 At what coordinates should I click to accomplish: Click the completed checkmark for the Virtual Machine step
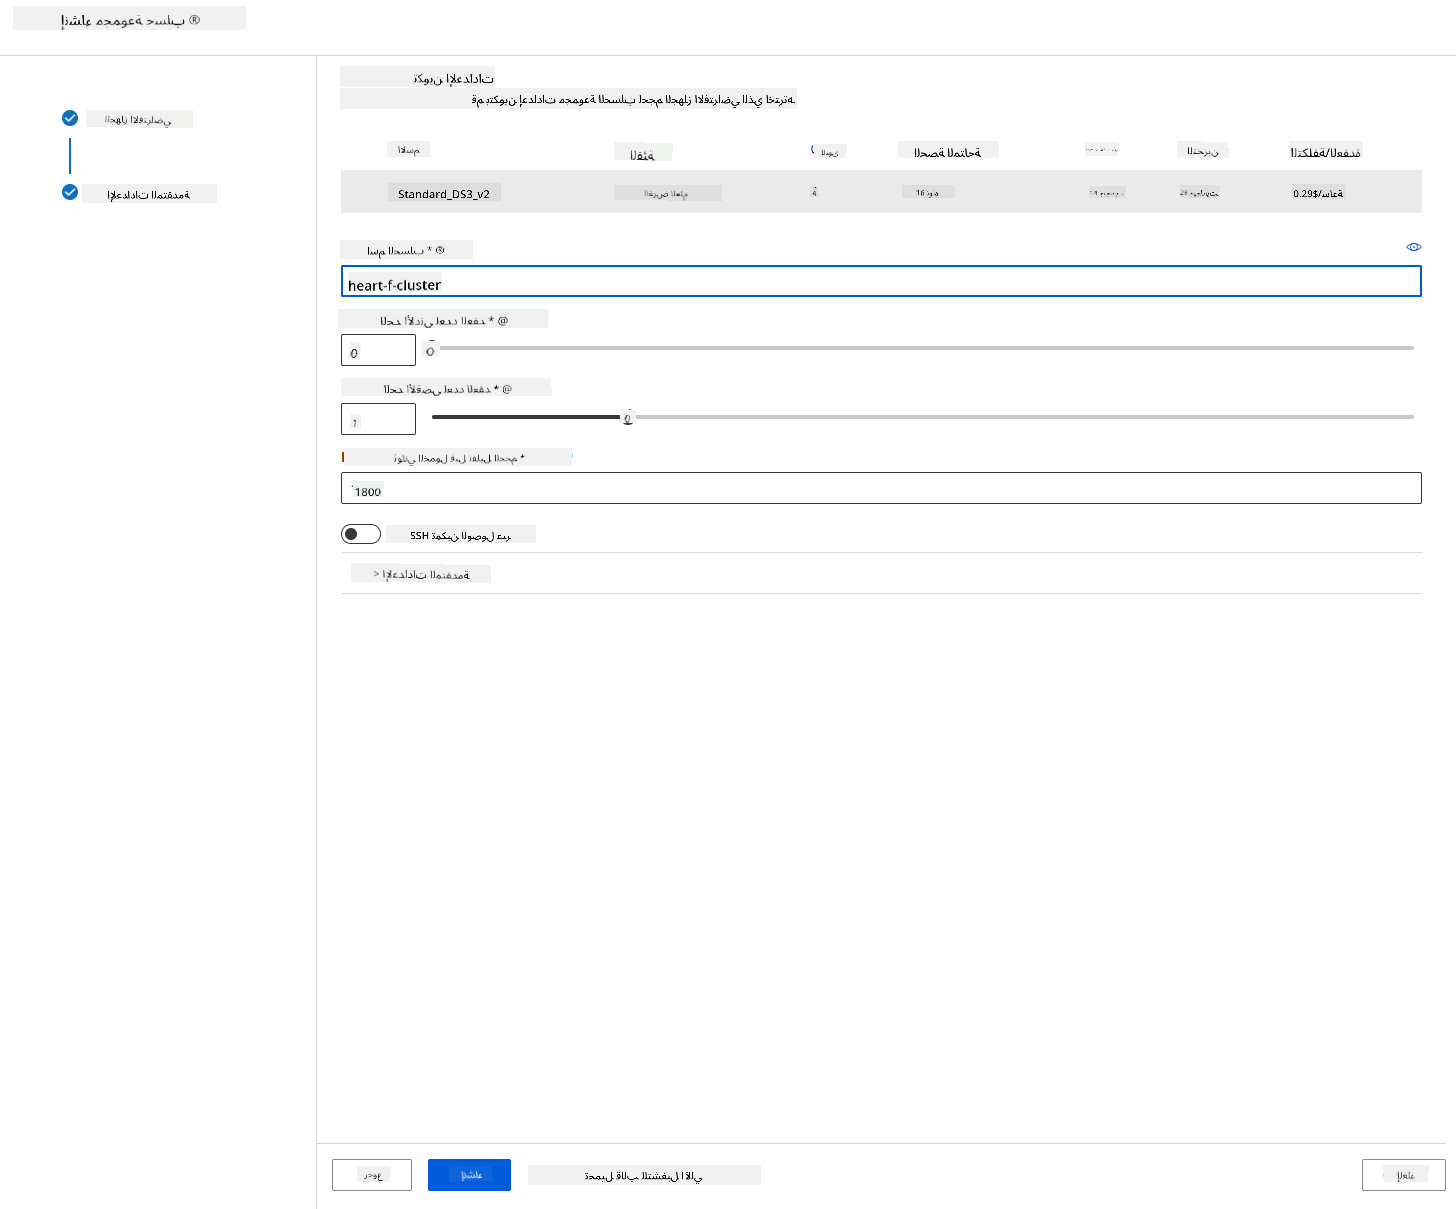(x=70, y=118)
